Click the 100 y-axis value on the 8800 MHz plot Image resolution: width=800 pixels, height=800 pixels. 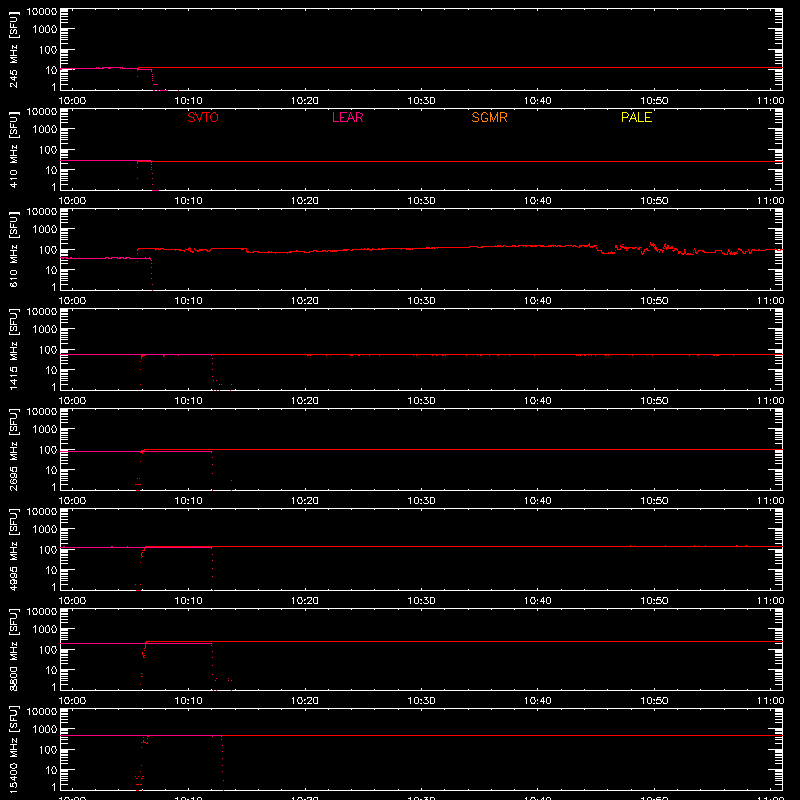pyautogui.click(x=48, y=650)
